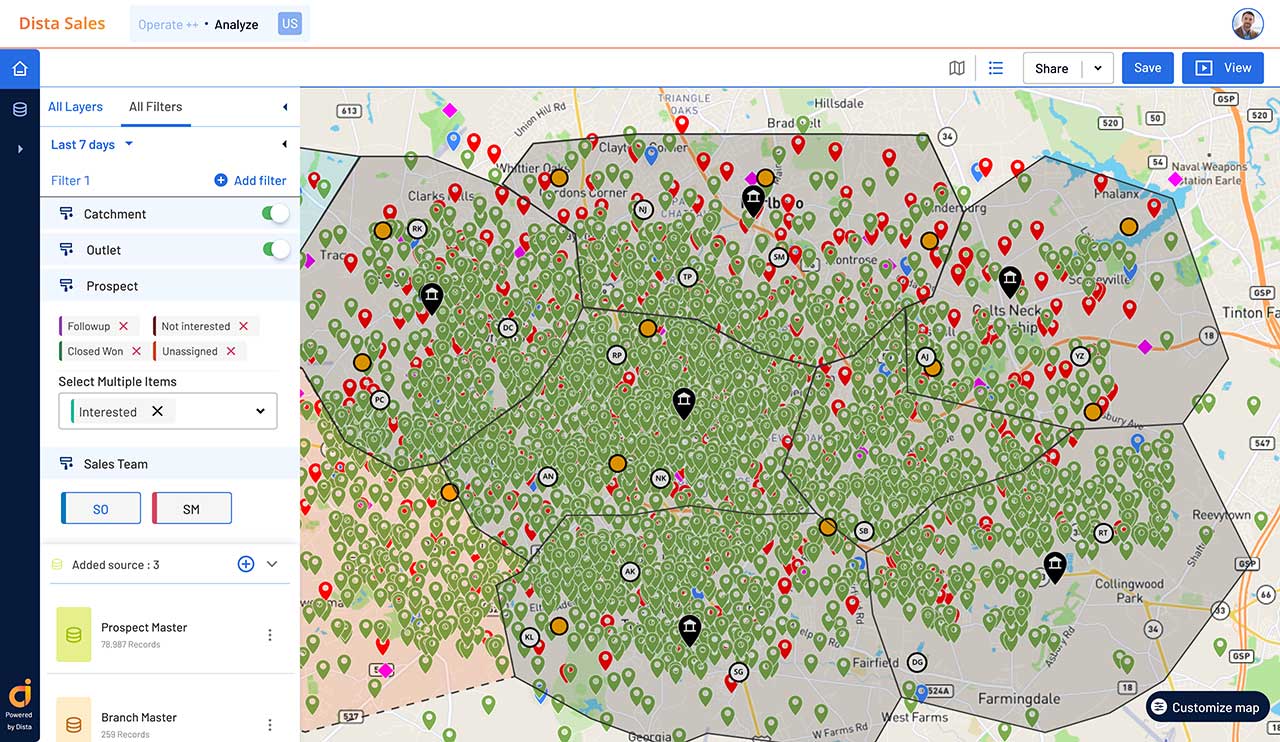This screenshot has height=742, width=1280.
Task: Click the Outlet filter icon
Action: coord(67,250)
